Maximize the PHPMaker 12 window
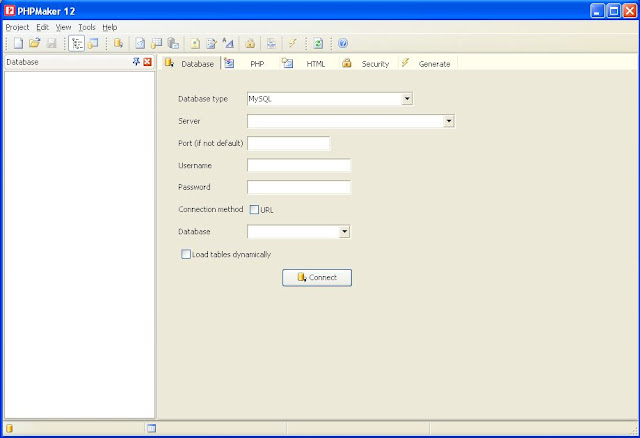The width and height of the screenshot is (640, 438). coord(613,11)
